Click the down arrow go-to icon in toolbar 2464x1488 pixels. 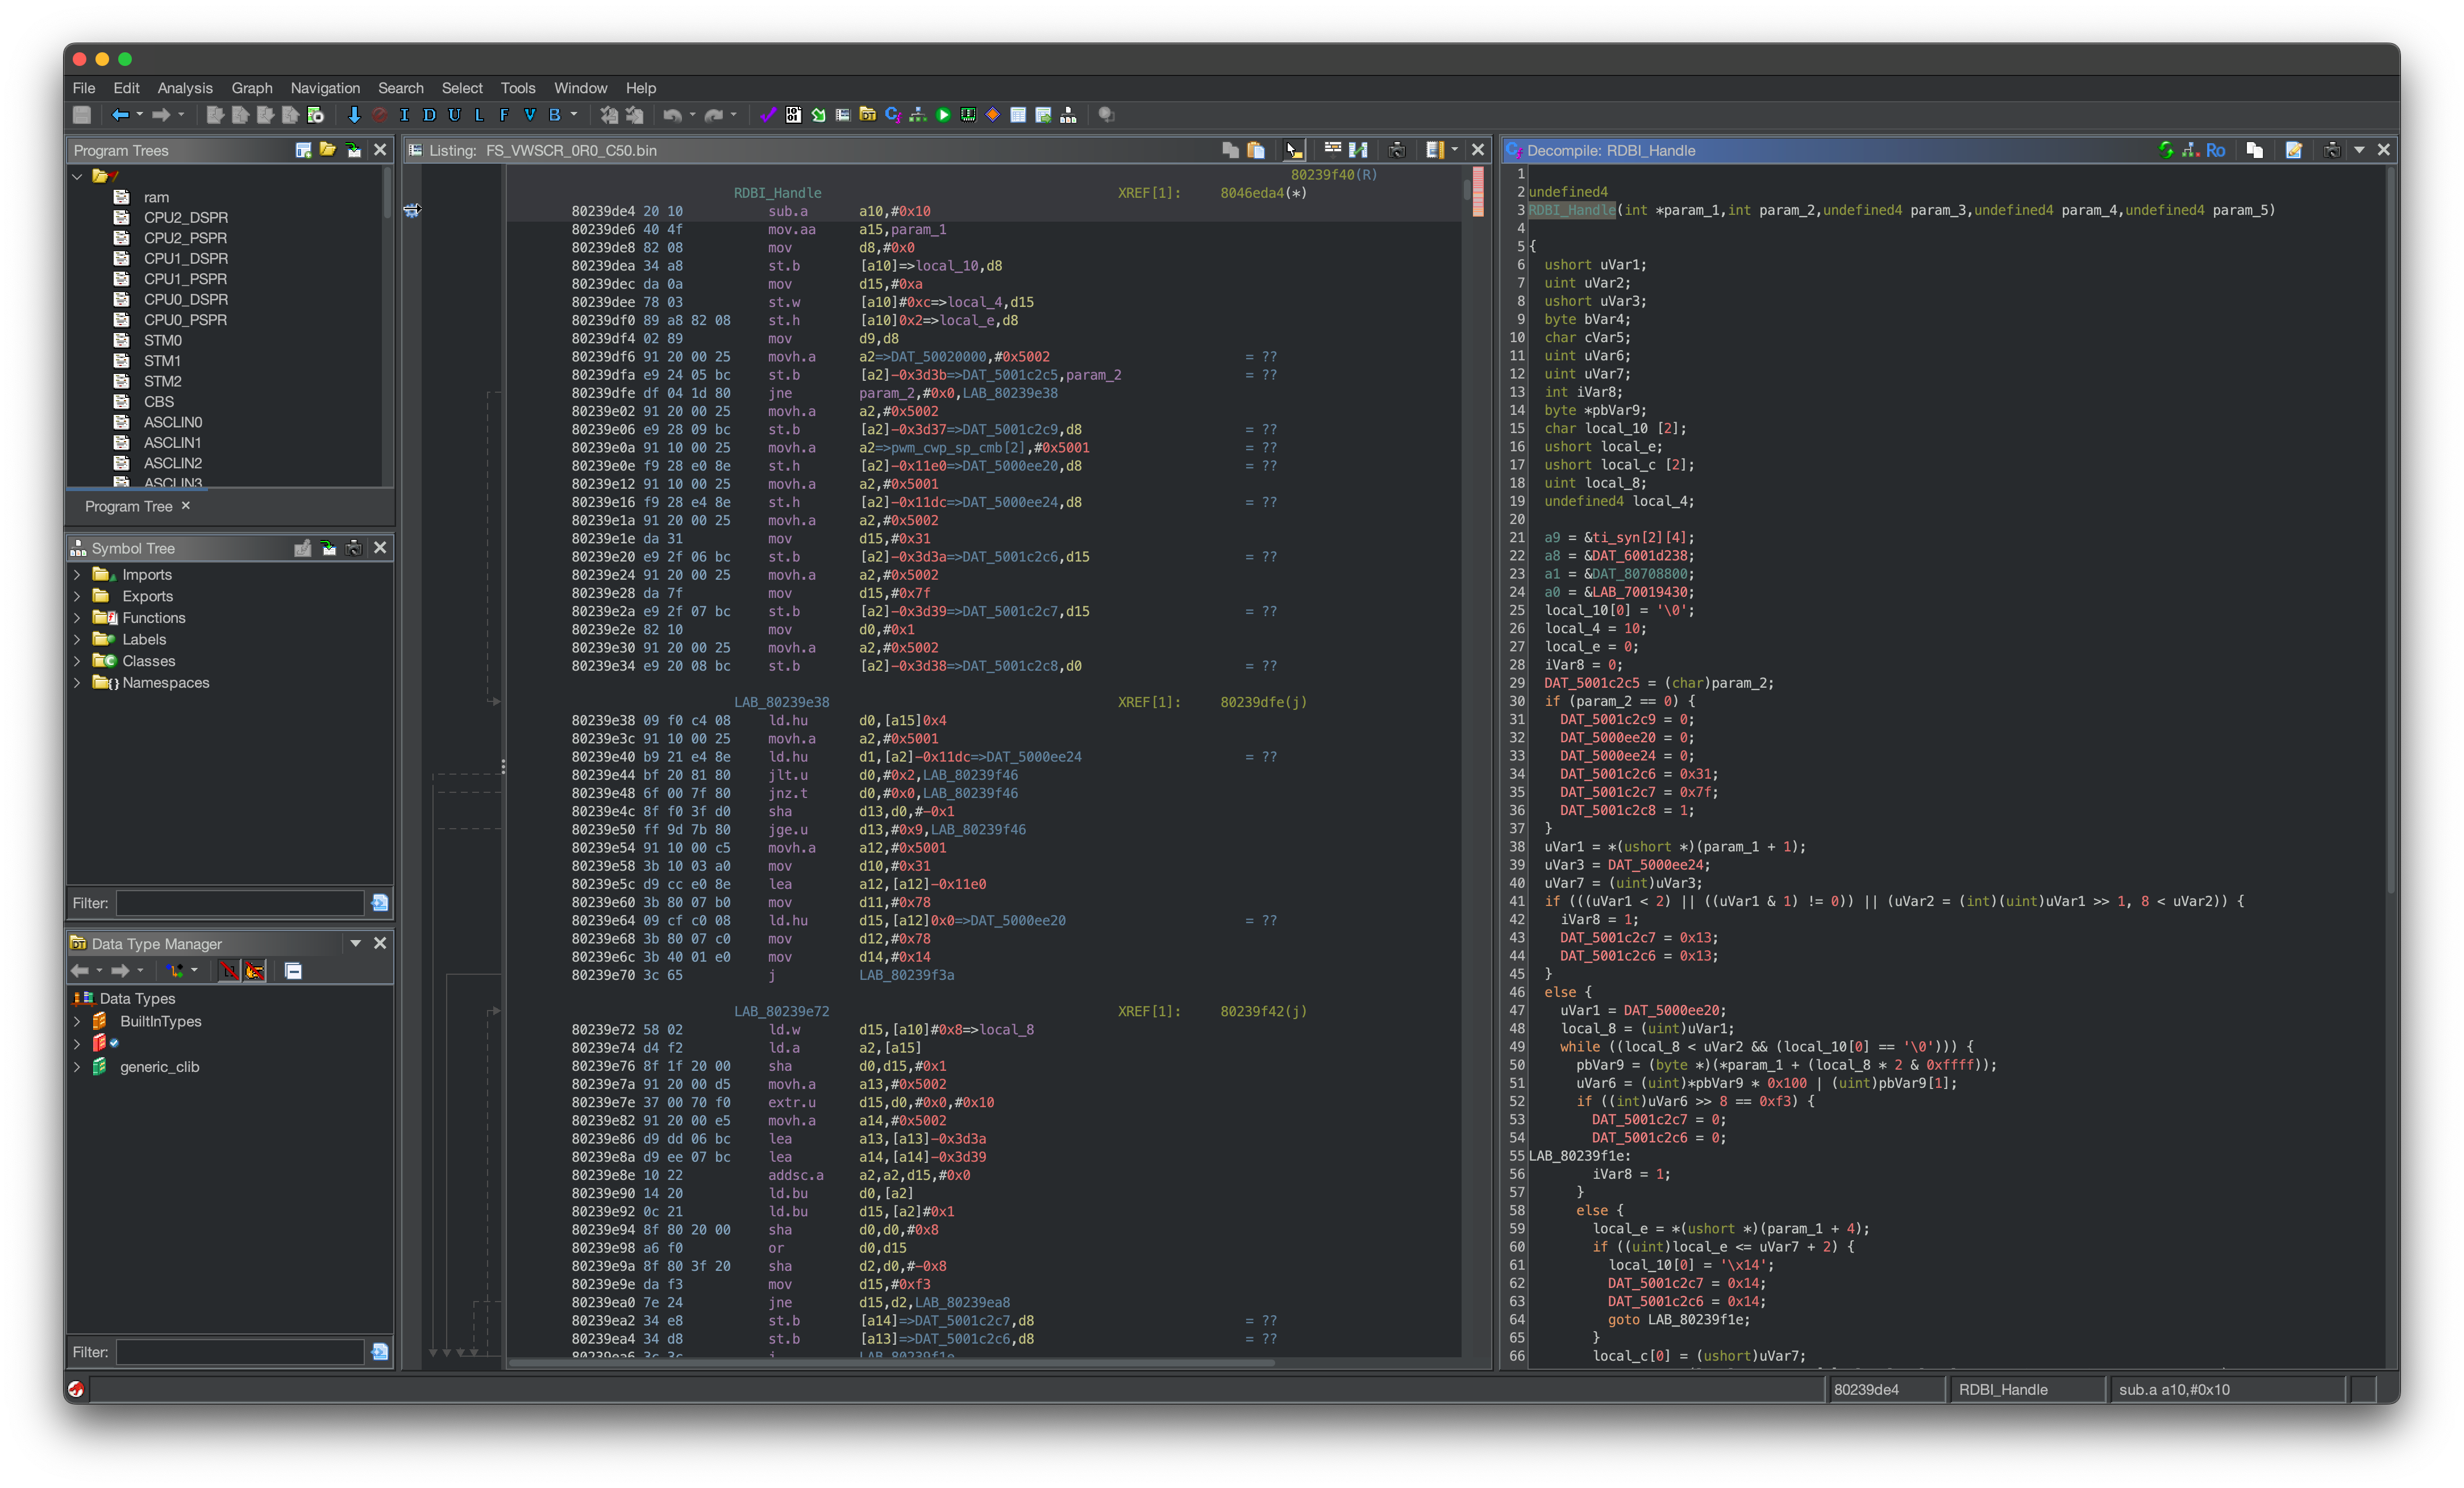pyautogui.click(x=353, y=115)
